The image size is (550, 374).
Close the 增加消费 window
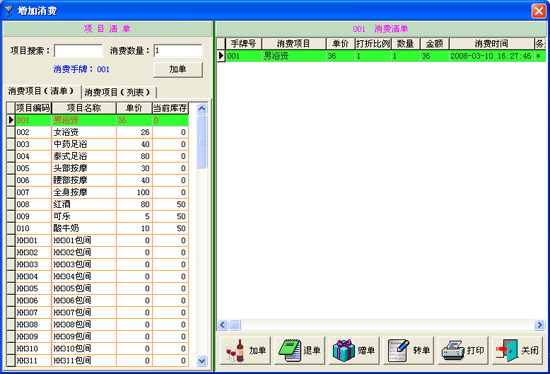(x=538, y=11)
